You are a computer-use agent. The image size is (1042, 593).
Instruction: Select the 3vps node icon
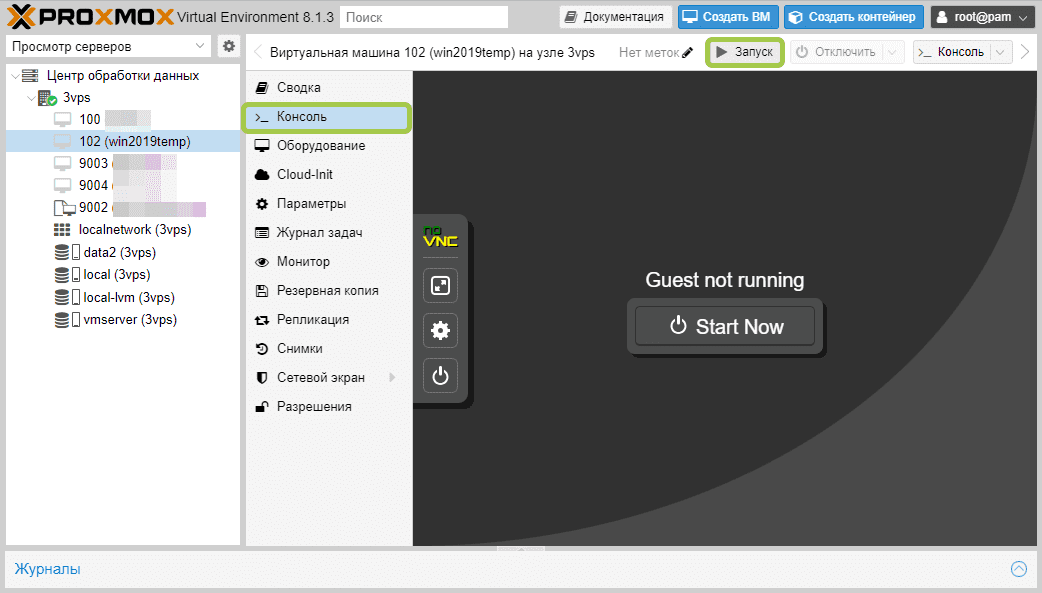click(47, 98)
